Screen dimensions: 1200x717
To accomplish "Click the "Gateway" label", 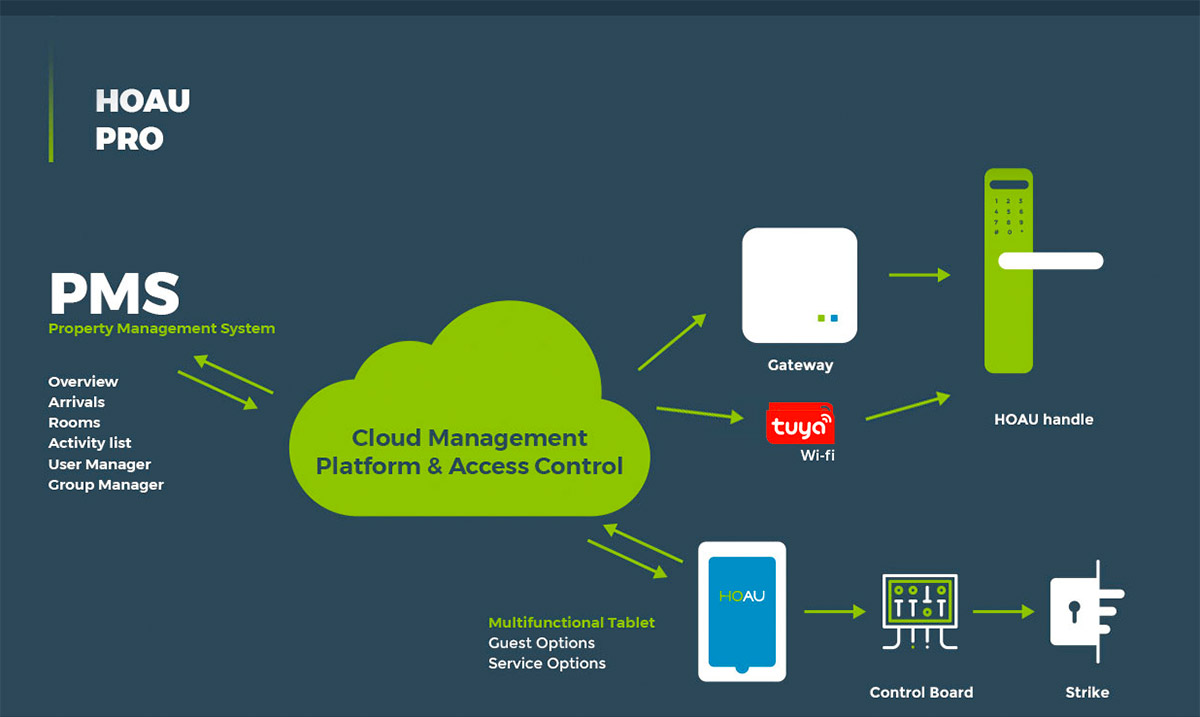I will (800, 365).
